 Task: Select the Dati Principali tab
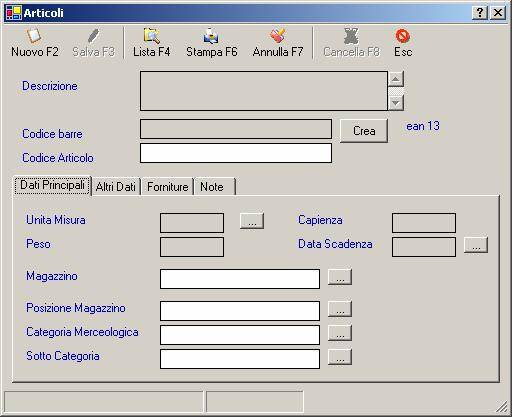click(52, 185)
